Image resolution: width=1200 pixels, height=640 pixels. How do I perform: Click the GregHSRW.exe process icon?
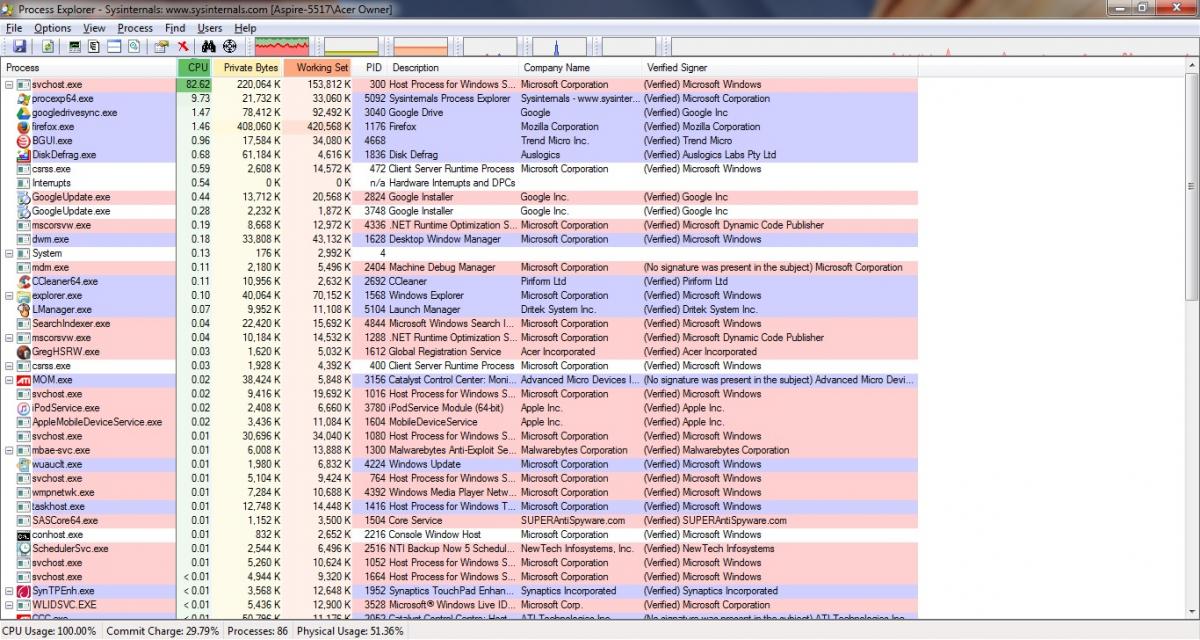click(x=24, y=352)
